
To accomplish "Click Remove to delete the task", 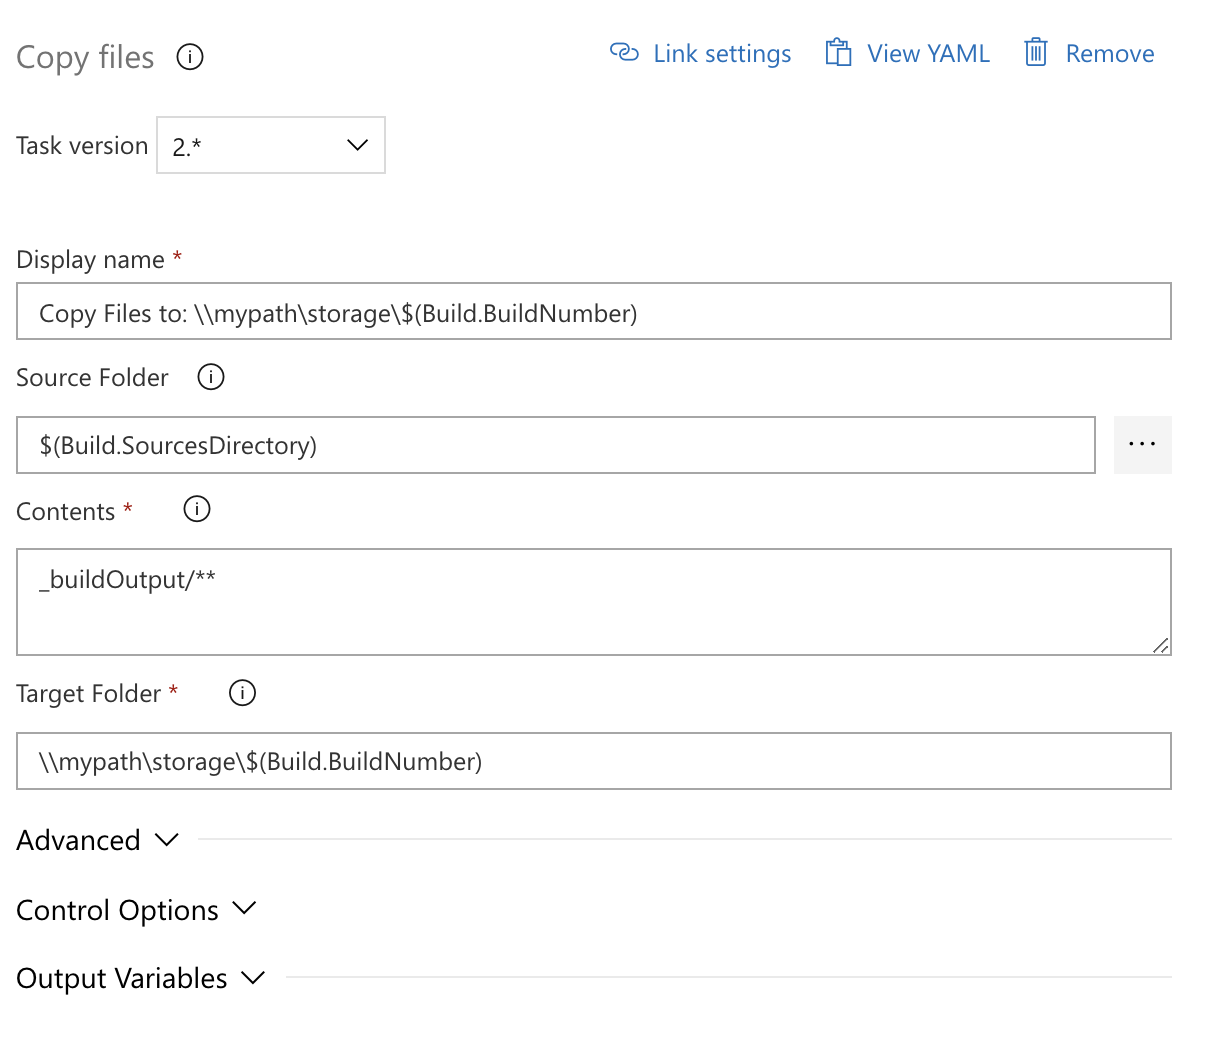I will pos(1110,52).
